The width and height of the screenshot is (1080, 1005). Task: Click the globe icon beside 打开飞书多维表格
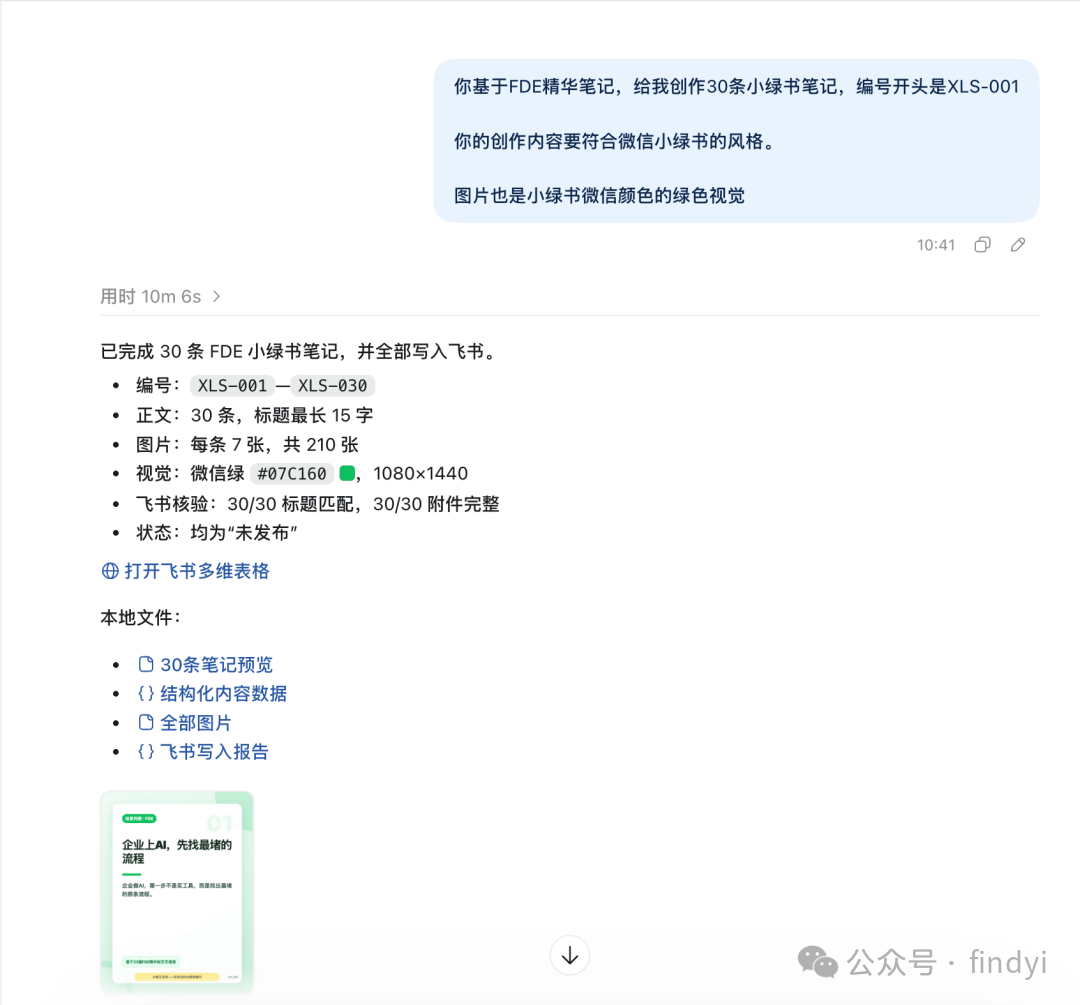coord(110,571)
